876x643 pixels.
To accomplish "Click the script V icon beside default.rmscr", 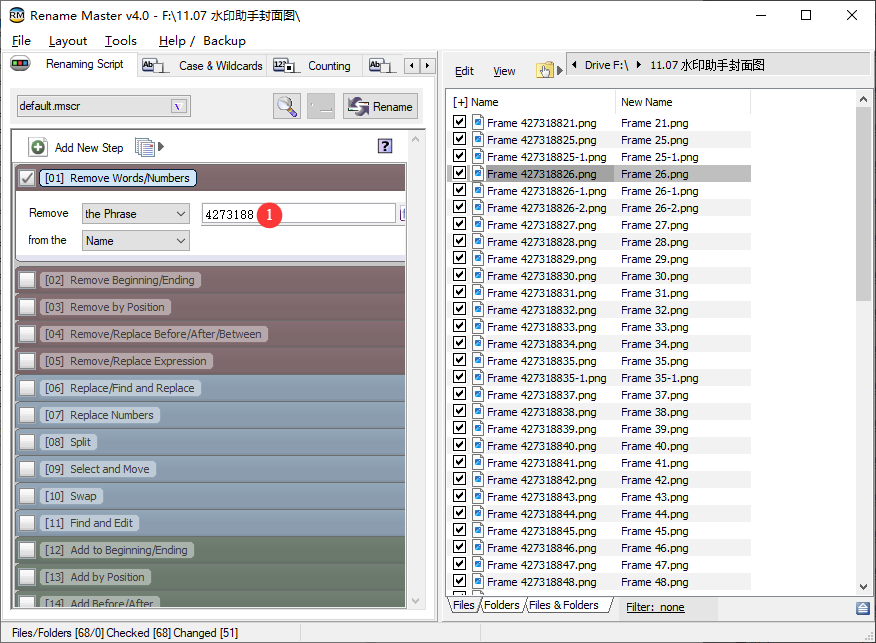I will [179, 106].
